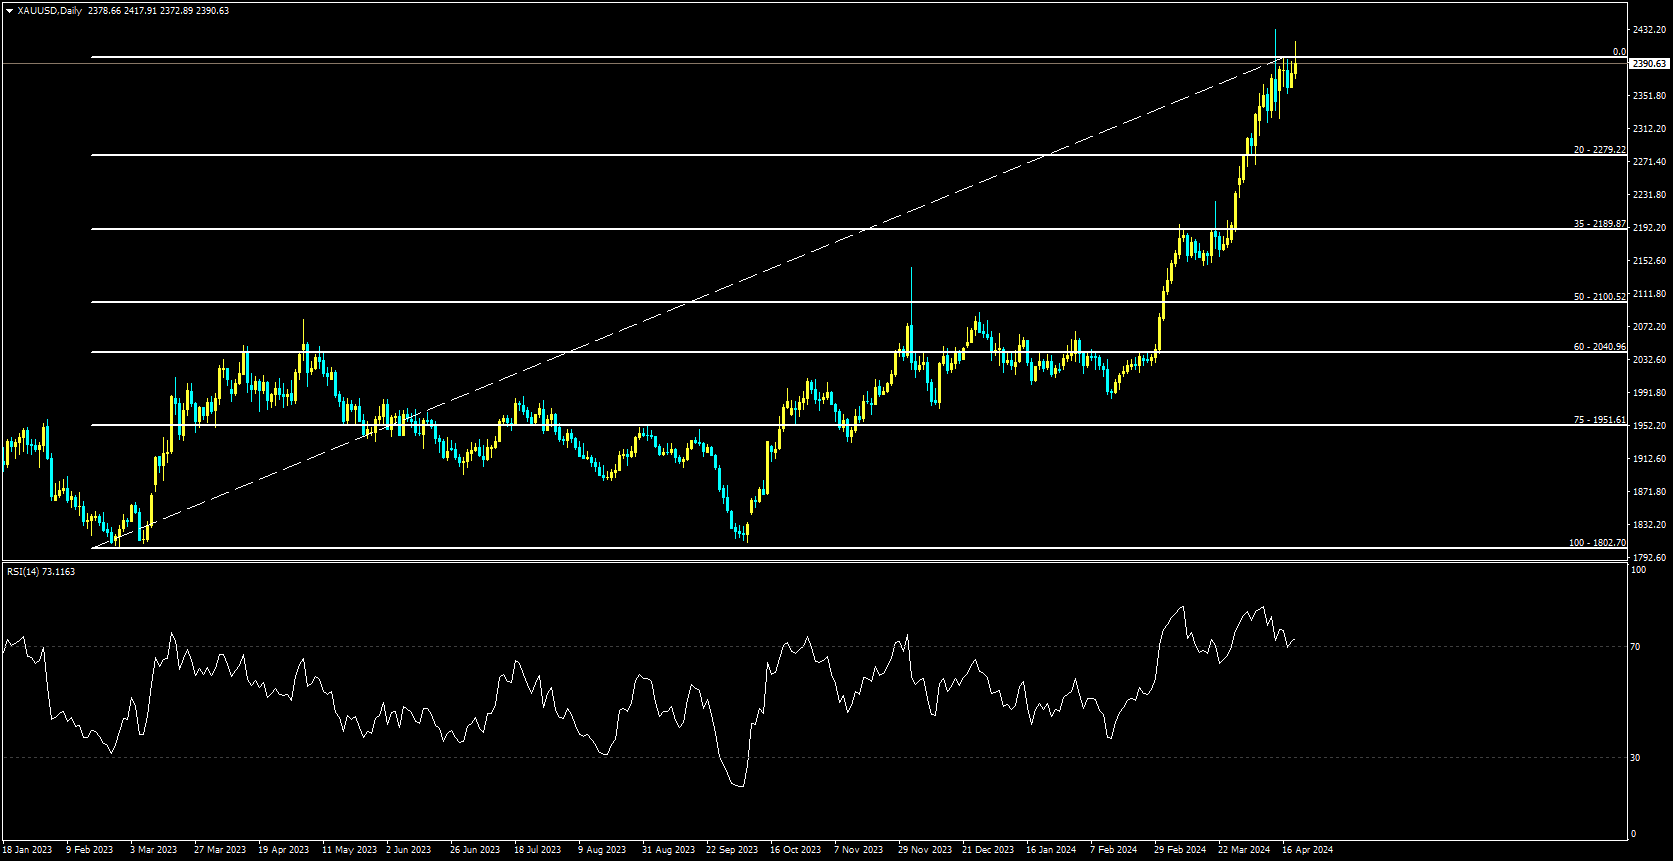Click price axis value 2111.80
Image resolution: width=1673 pixels, height=861 pixels.
coord(1649,294)
